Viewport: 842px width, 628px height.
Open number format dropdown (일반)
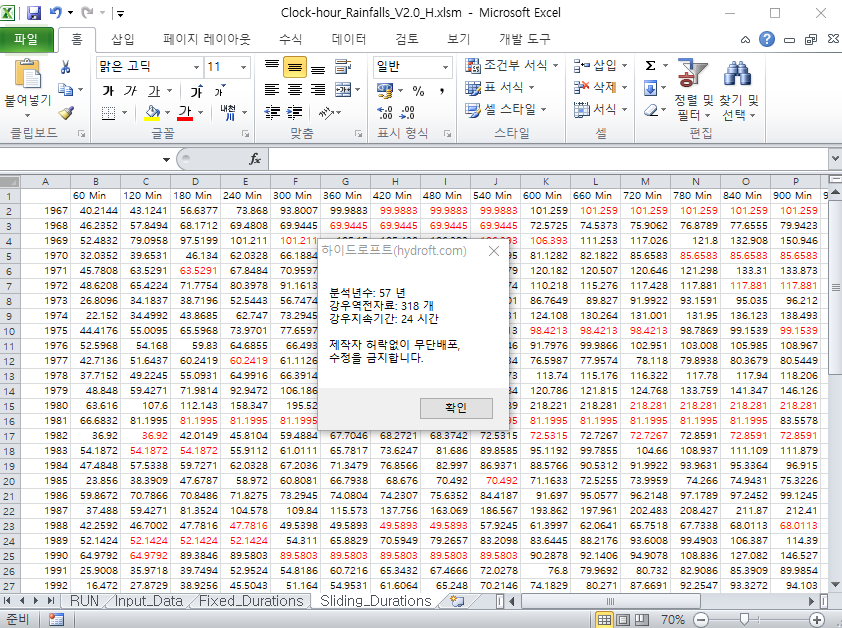pos(445,67)
